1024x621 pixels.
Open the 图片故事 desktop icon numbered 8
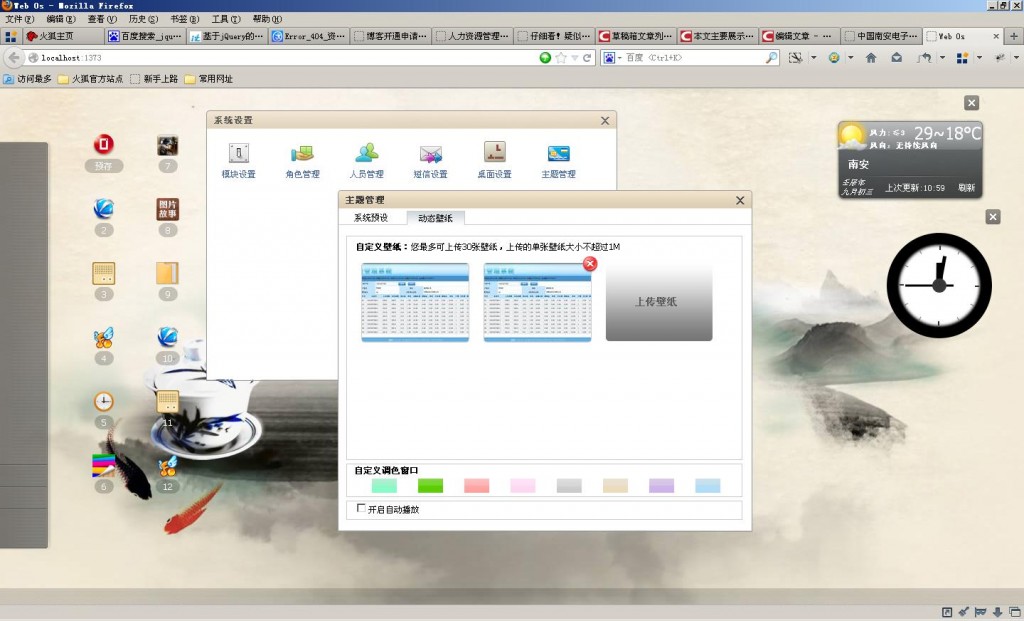(167, 208)
